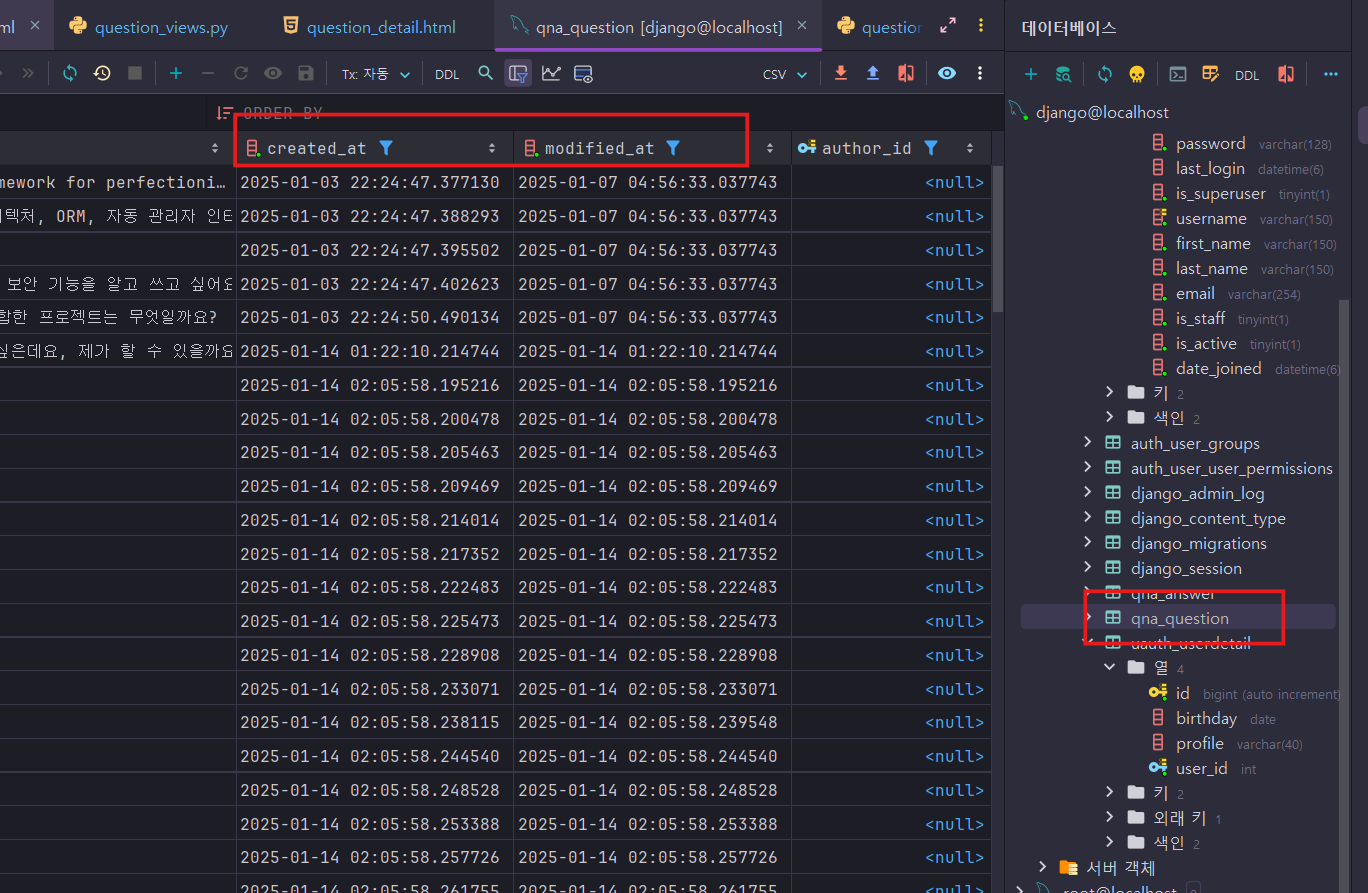The width and height of the screenshot is (1368, 893).
Task: Close the qna_question [django@localhost] tab
Action: [801, 26]
